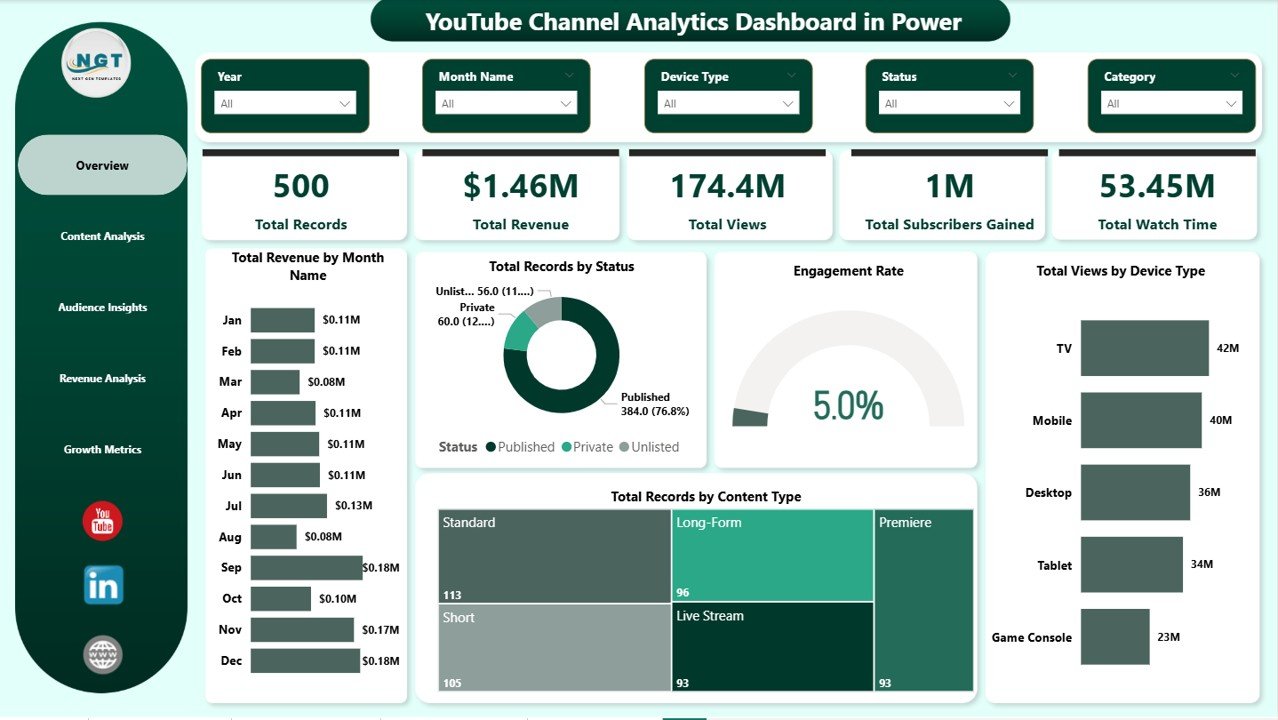Select the Long-Form treemap block

770,555
